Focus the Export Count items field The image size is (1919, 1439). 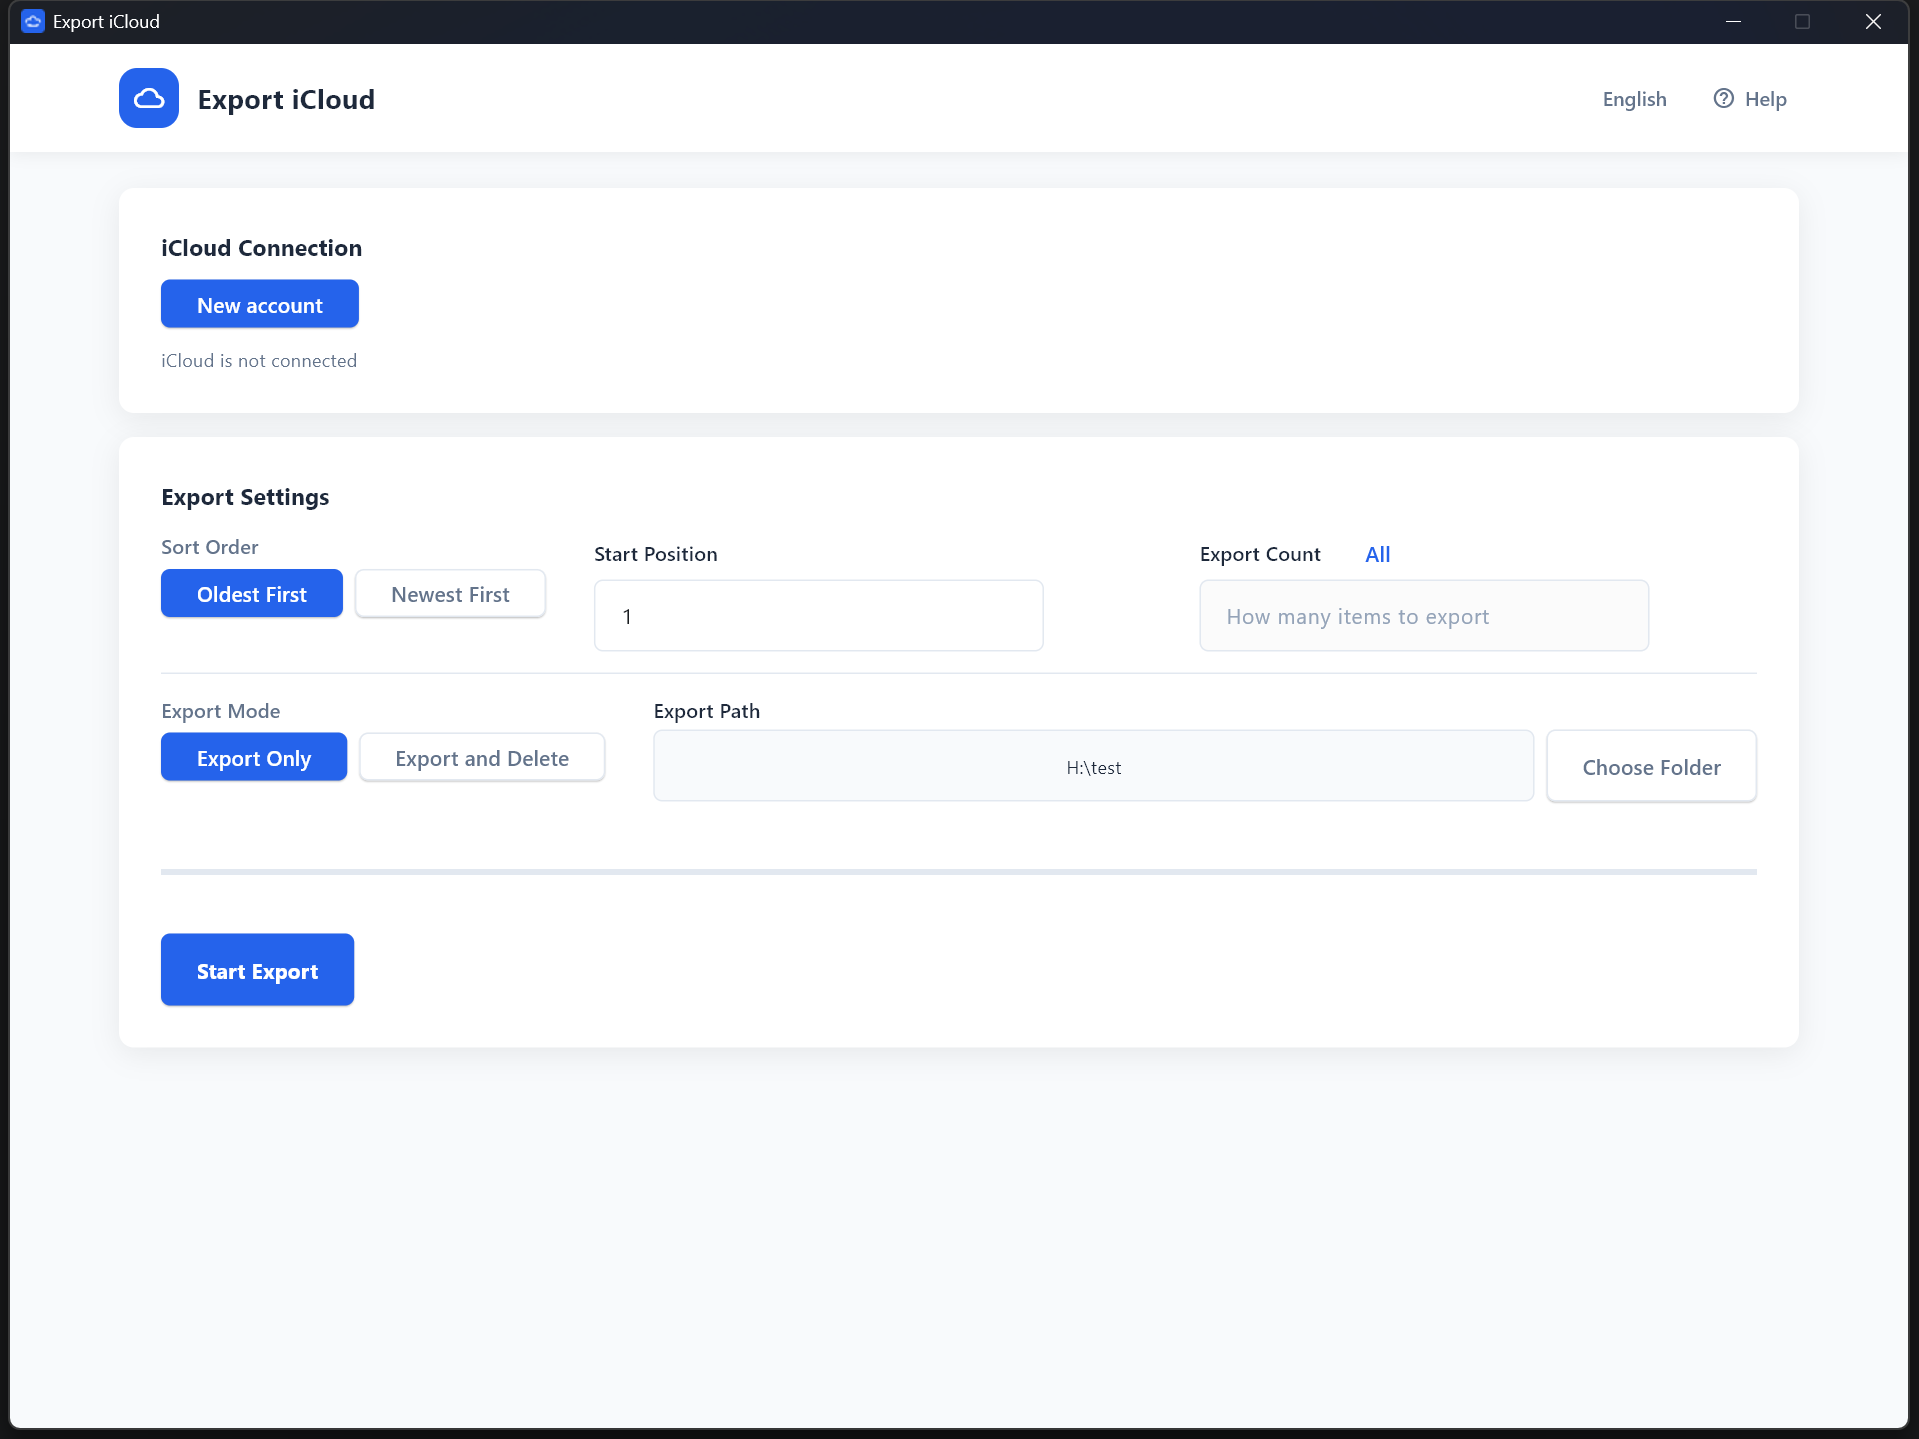tap(1423, 615)
